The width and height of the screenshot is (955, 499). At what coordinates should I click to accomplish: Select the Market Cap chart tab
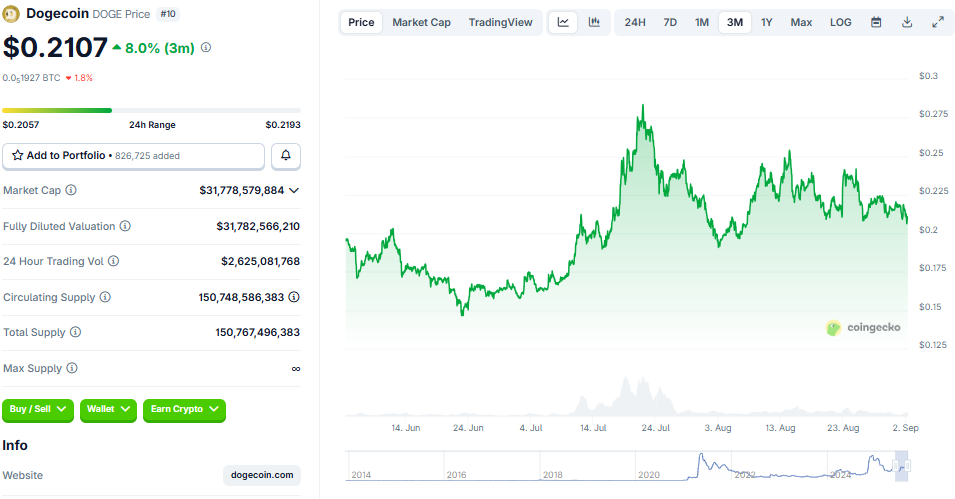[x=421, y=23]
